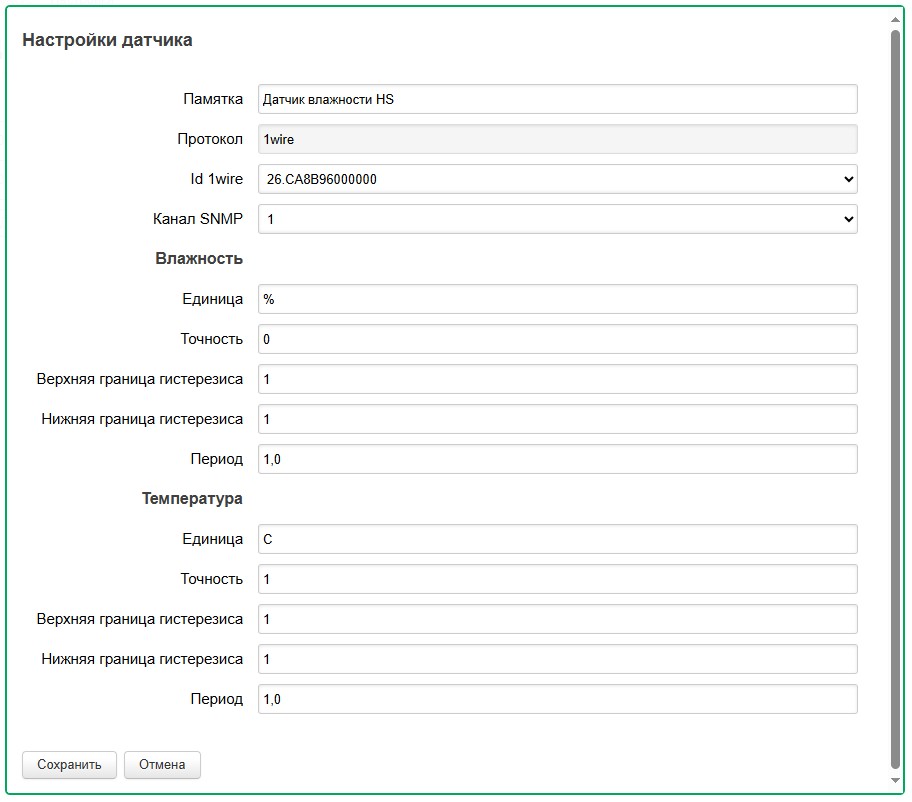Focus the Влажность Точность field

click(557, 339)
